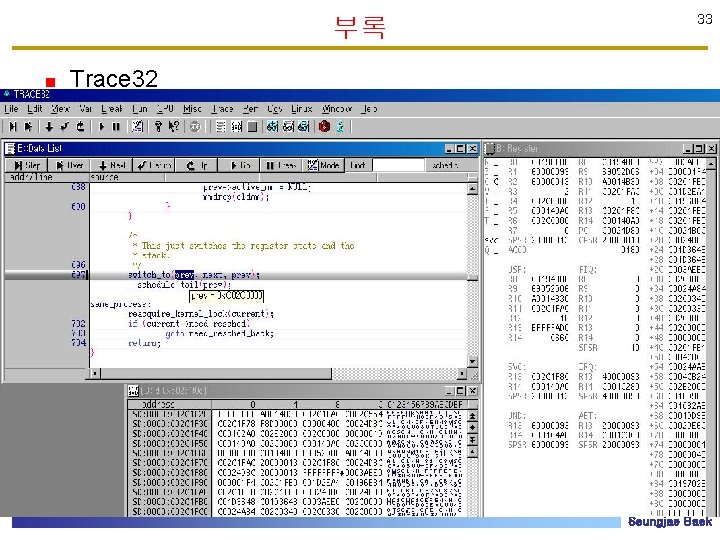Open the File menu
Image resolution: width=720 pixels, height=540 pixels.
pyautogui.click(x=11, y=109)
